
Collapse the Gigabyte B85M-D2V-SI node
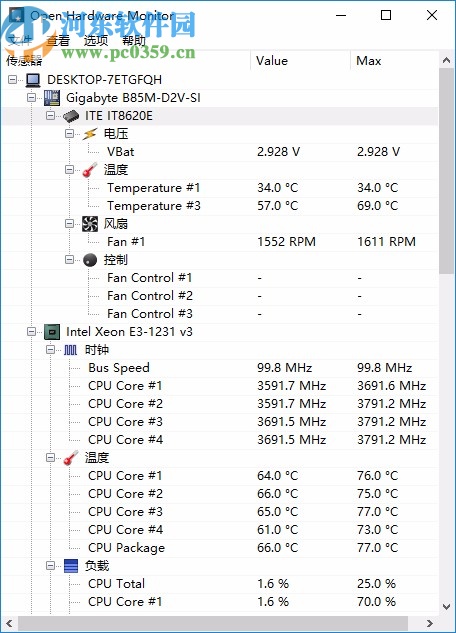click(x=31, y=98)
